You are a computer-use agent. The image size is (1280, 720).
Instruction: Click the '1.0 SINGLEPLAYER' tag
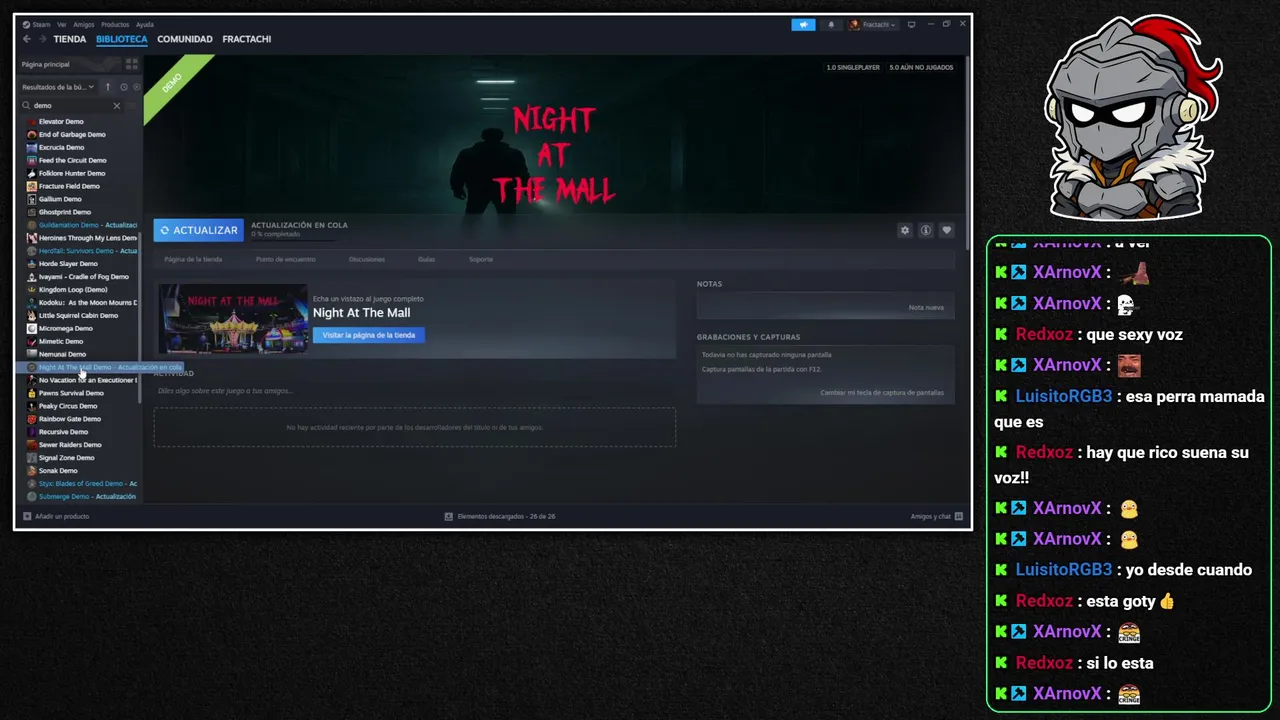(x=853, y=67)
